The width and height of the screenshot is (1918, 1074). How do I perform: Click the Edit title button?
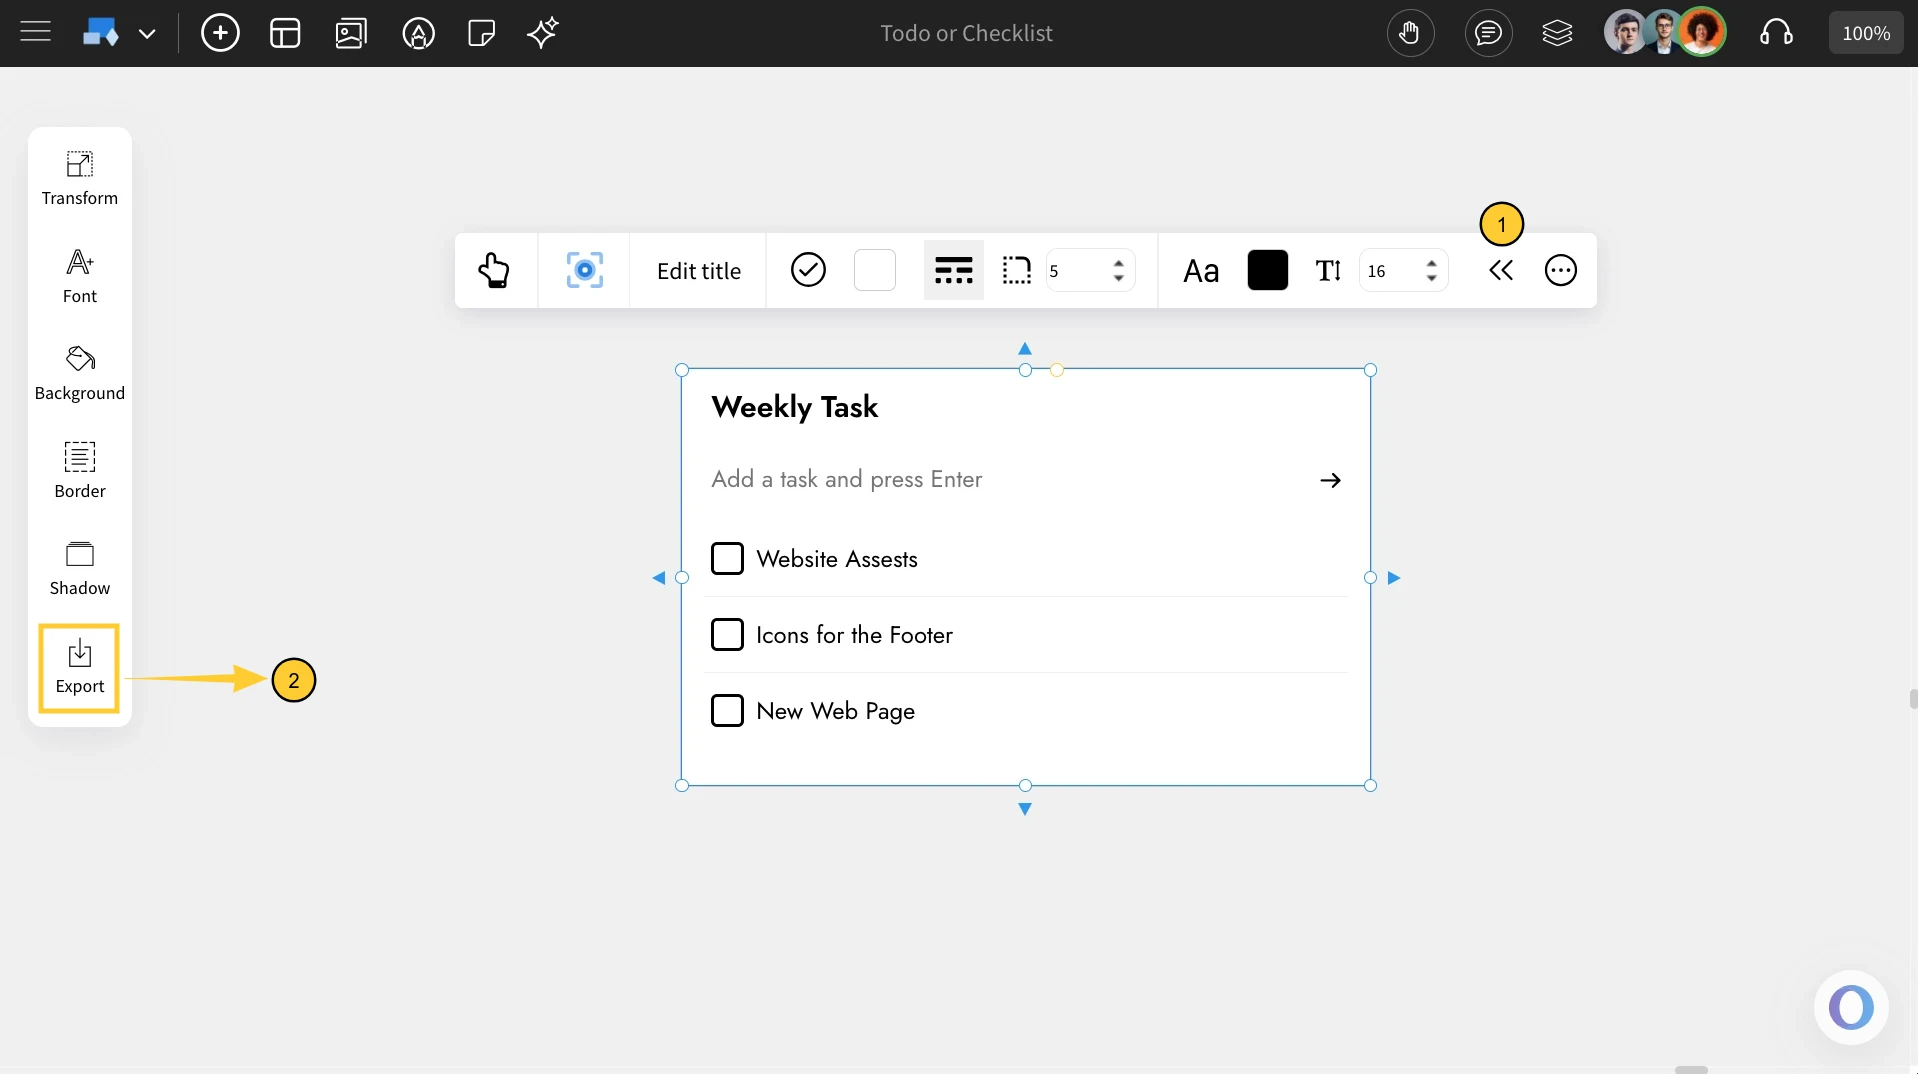pyautogui.click(x=698, y=270)
